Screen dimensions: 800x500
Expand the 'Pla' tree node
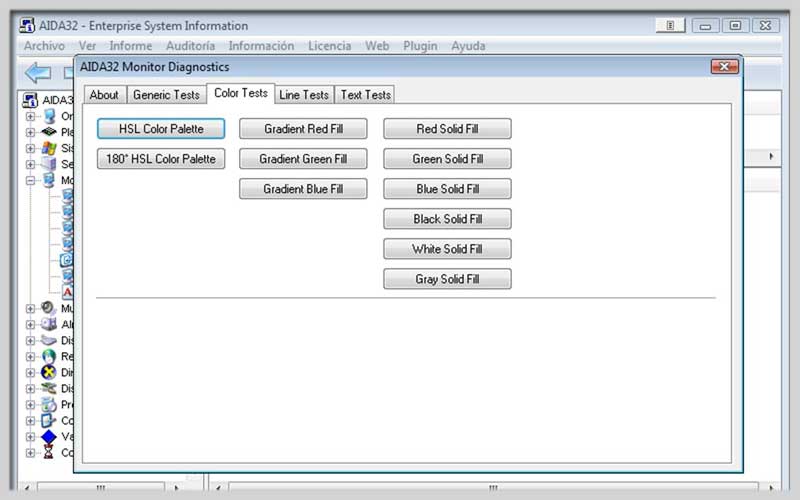coord(31,132)
